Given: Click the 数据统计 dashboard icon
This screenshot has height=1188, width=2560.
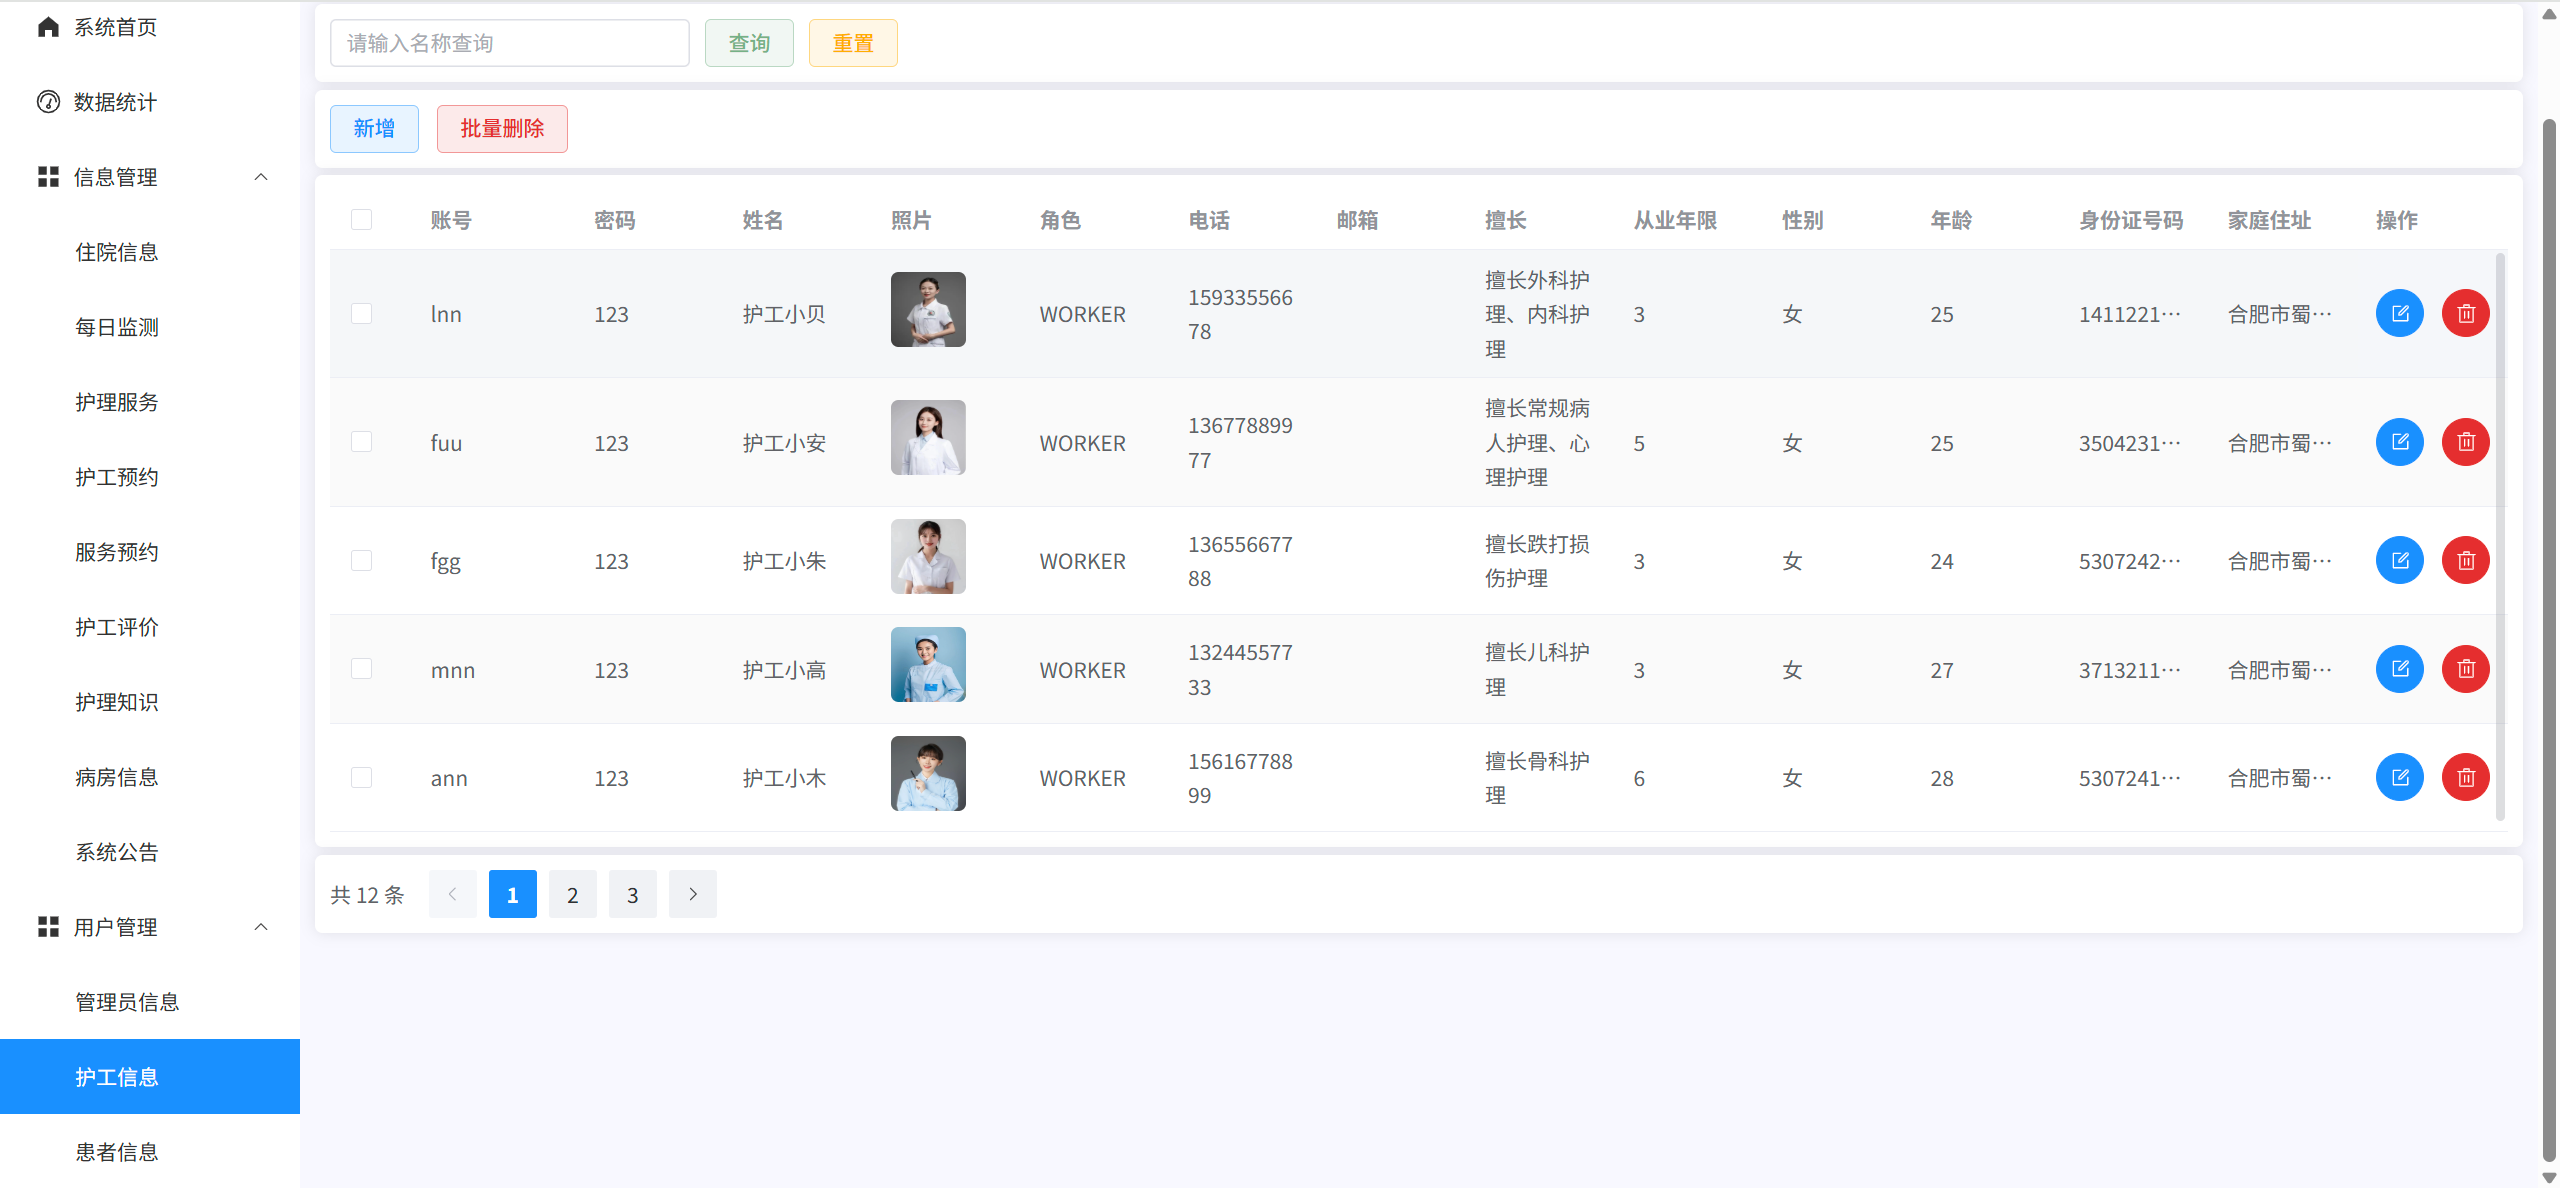Looking at the screenshot, I should pos(48,102).
